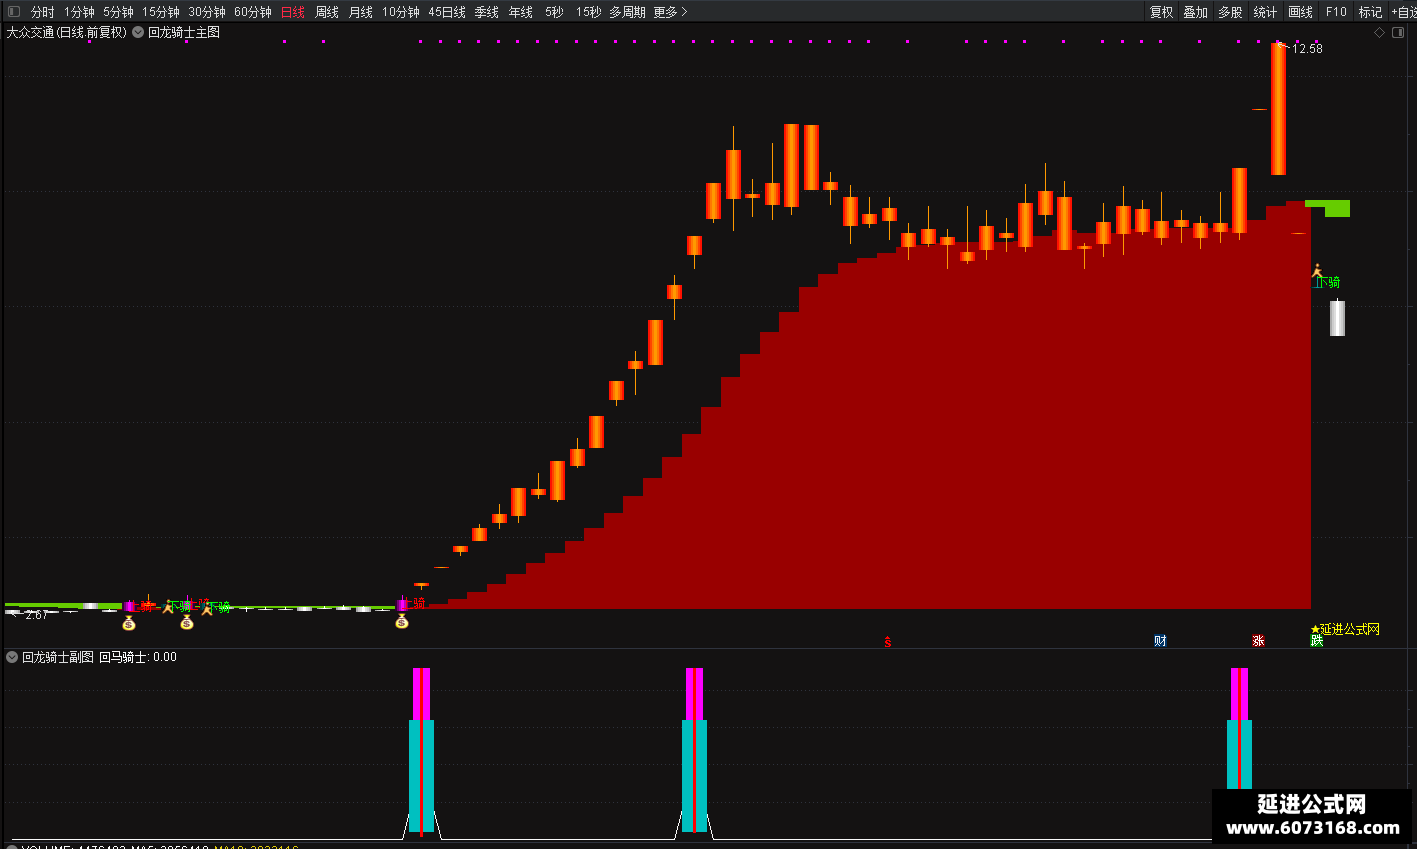Click the latest white candlestick bar
The width and height of the screenshot is (1417, 849).
point(1337,318)
